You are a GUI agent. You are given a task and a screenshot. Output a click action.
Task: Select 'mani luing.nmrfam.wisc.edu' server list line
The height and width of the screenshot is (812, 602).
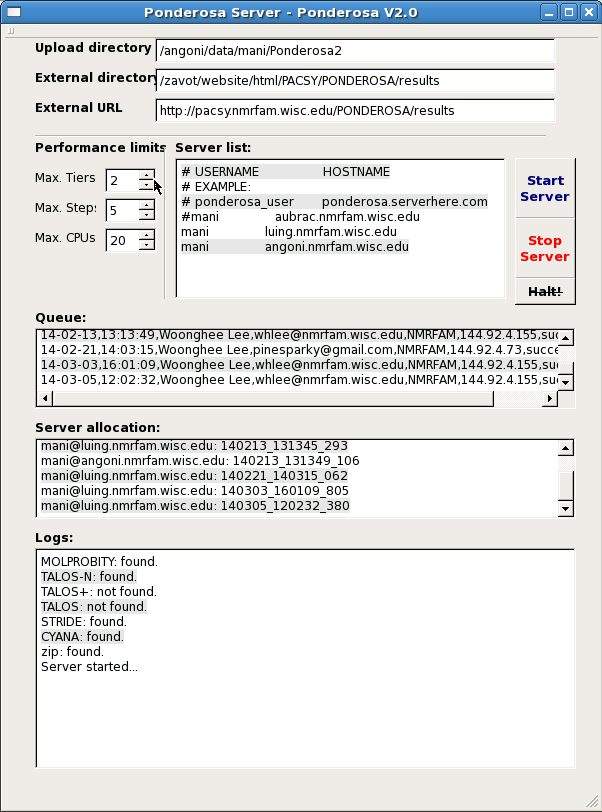(x=289, y=232)
